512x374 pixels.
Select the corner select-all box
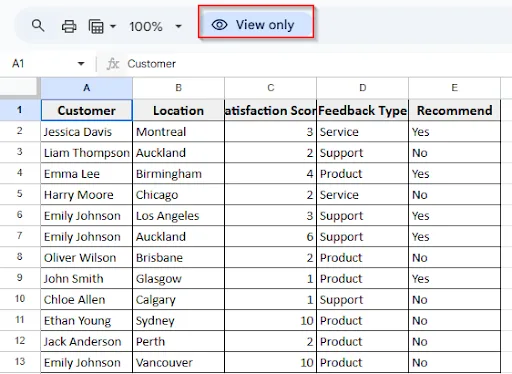click(19, 88)
